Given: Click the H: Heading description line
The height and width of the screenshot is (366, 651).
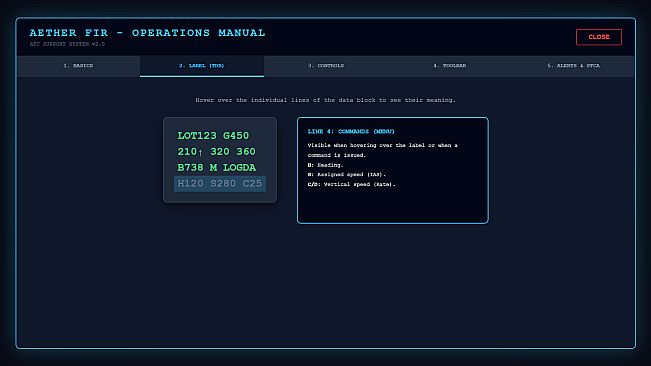Looking at the screenshot, I should (x=326, y=165).
